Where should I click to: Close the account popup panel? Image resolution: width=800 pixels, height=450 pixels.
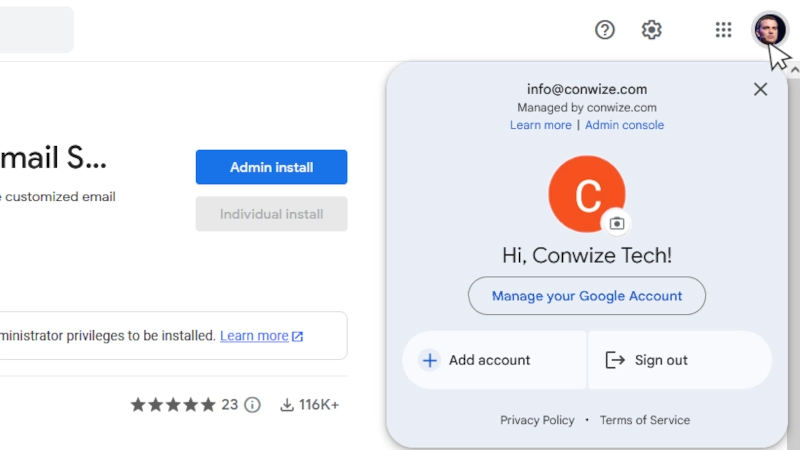(760, 89)
